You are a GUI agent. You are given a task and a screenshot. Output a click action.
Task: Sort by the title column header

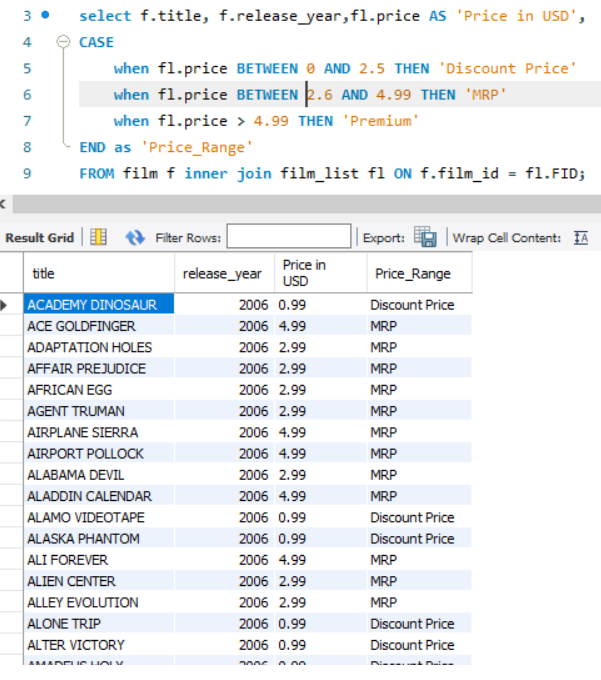[99, 273]
